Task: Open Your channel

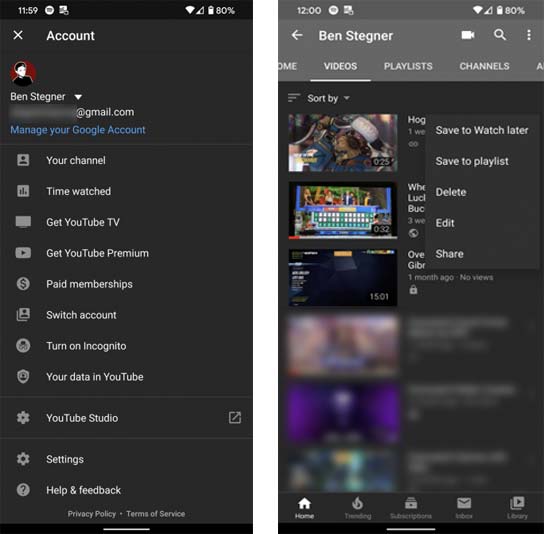Action: pyautogui.click(x=76, y=160)
